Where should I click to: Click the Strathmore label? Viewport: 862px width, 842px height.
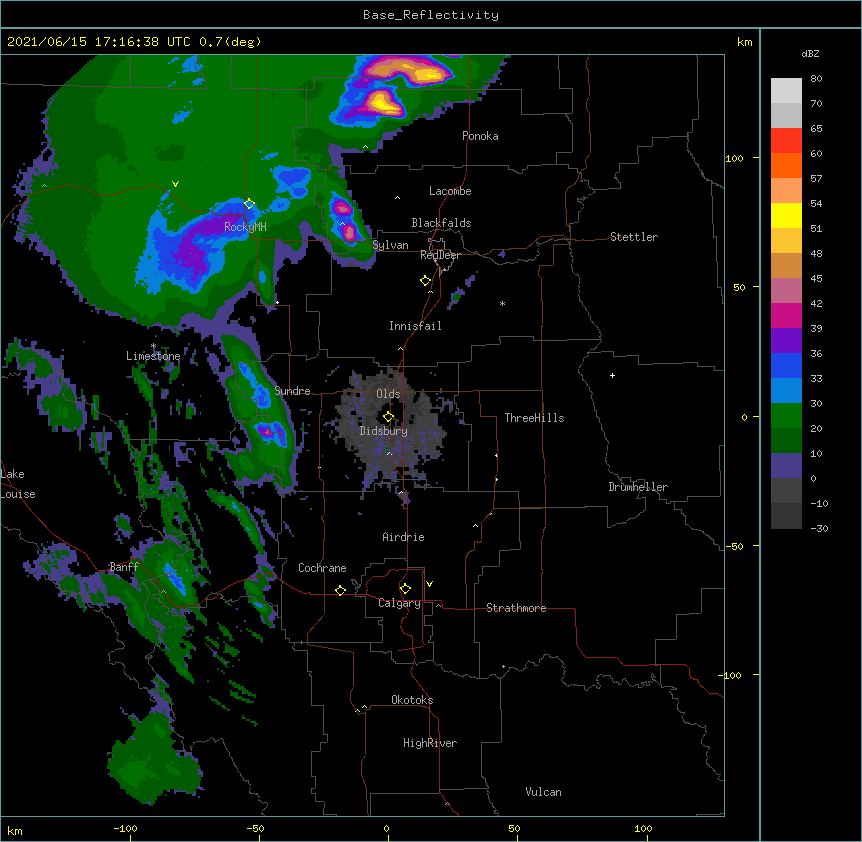[x=516, y=608]
